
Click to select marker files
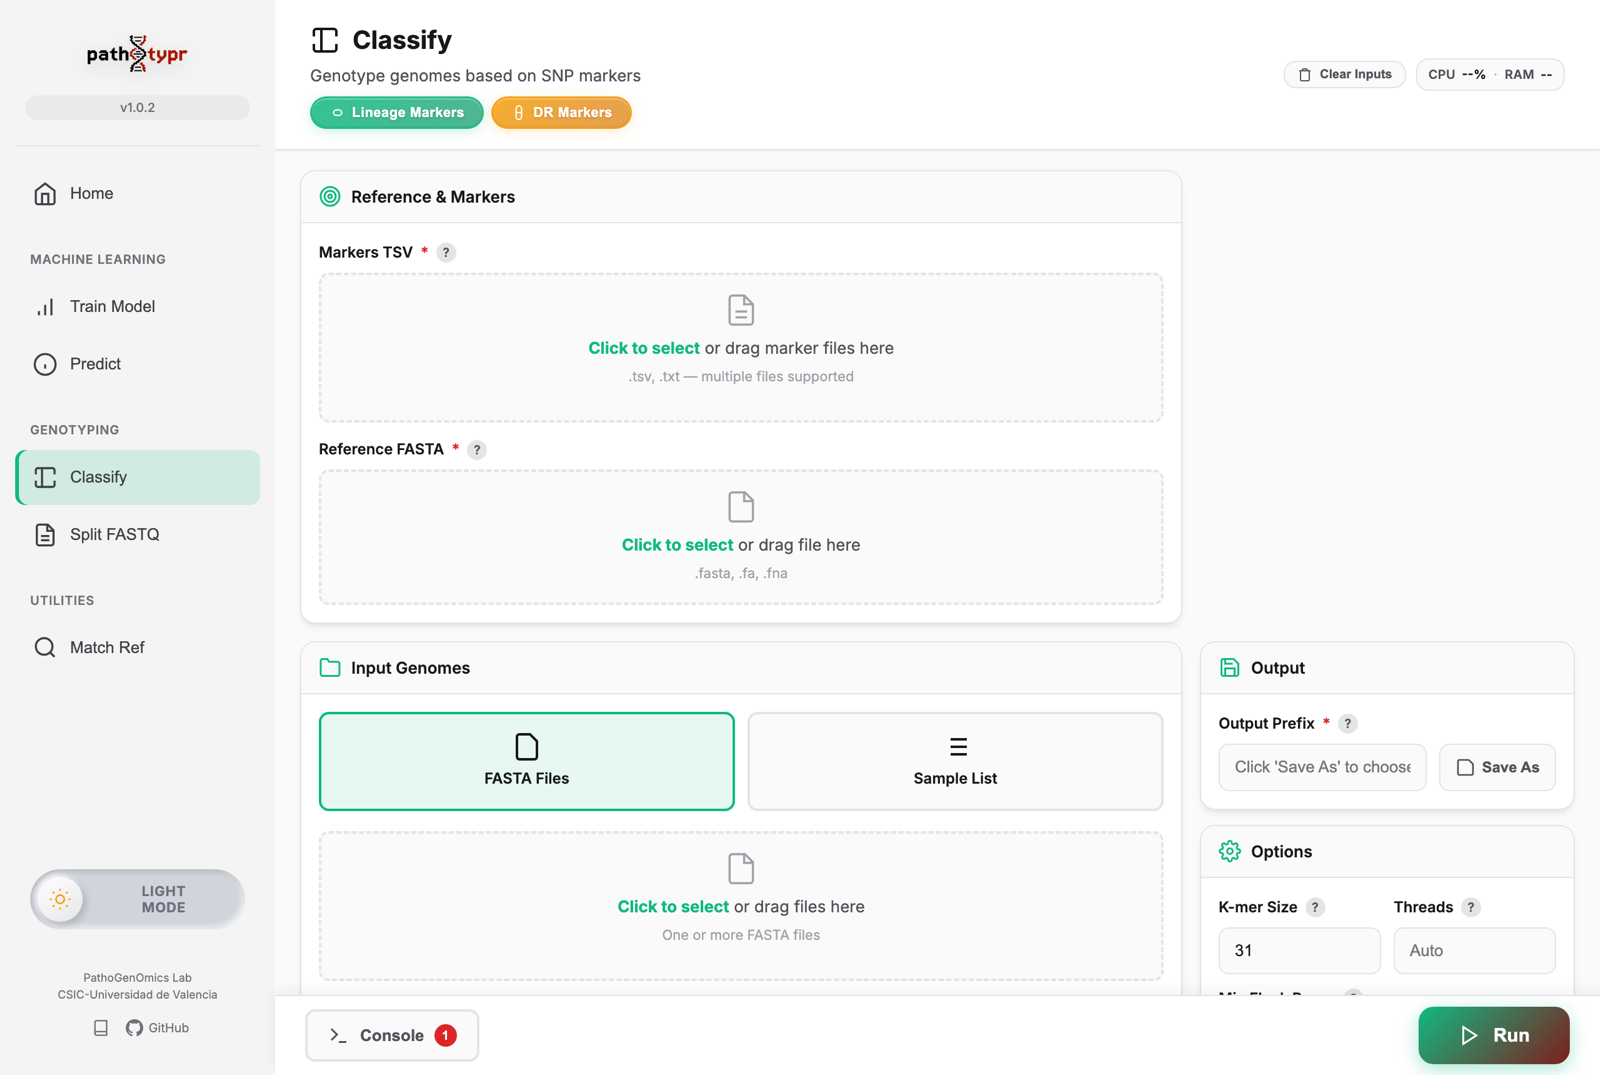644,348
